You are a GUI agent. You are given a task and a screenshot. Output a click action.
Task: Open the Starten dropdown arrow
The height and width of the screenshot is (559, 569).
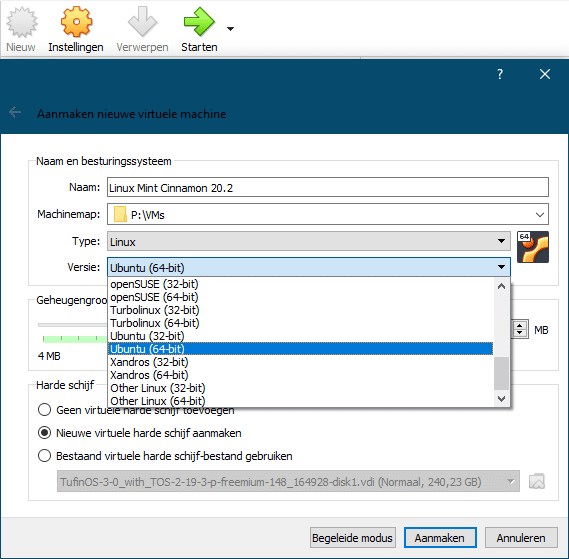tap(230, 29)
